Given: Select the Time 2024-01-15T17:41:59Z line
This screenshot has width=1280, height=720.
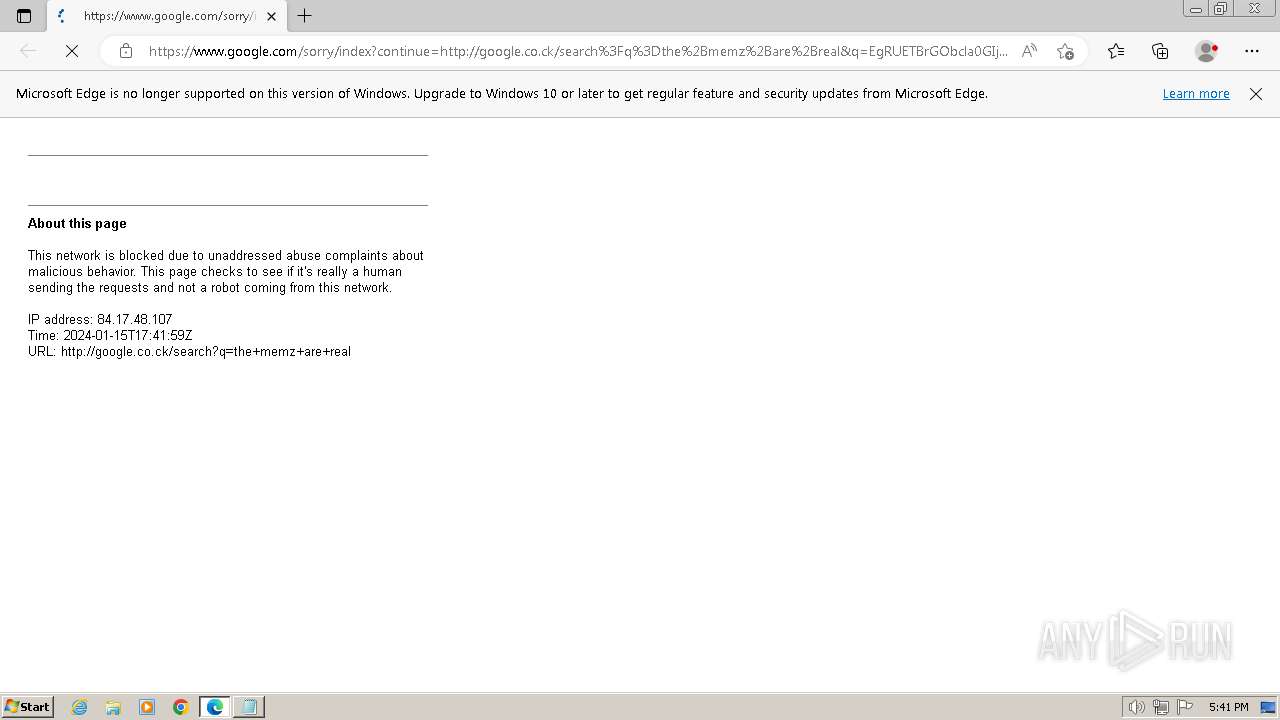Looking at the screenshot, I should 110,336.
